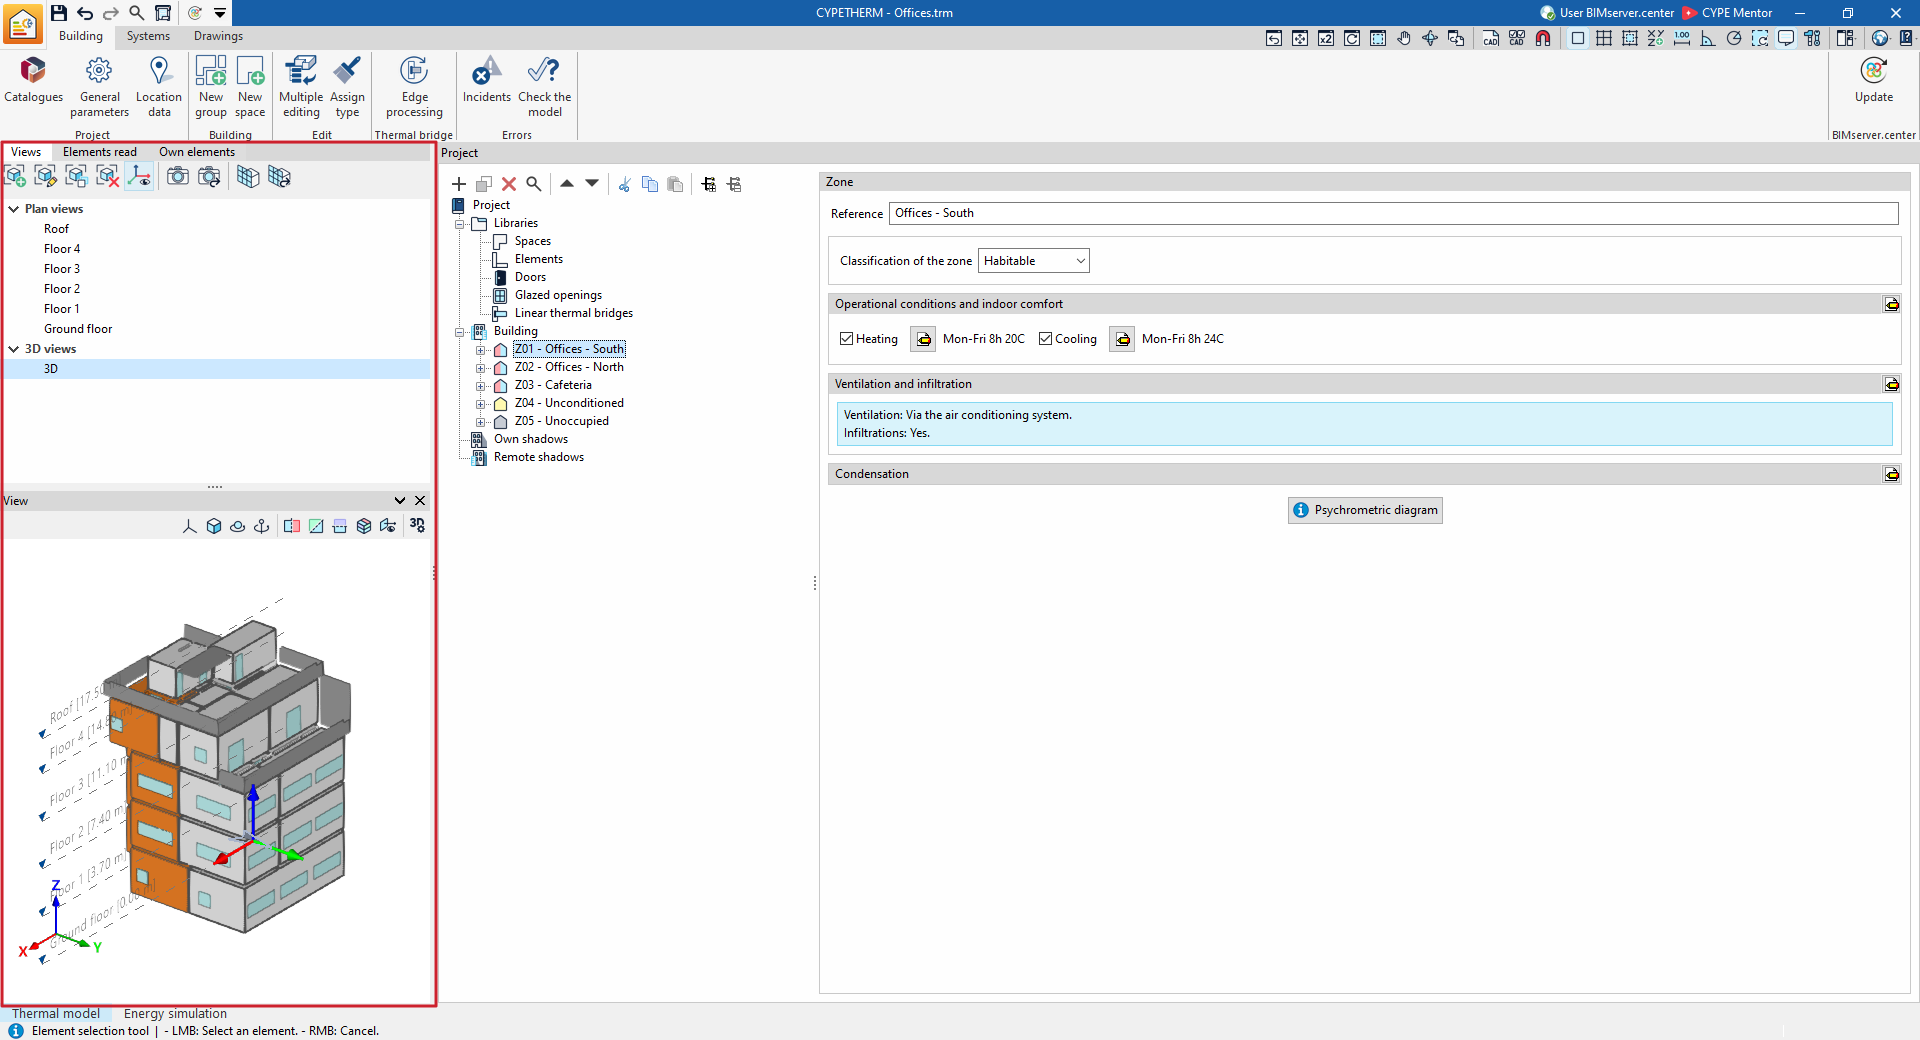Click the zone Reference input field
This screenshot has width=1920, height=1040.
[x=1393, y=213]
